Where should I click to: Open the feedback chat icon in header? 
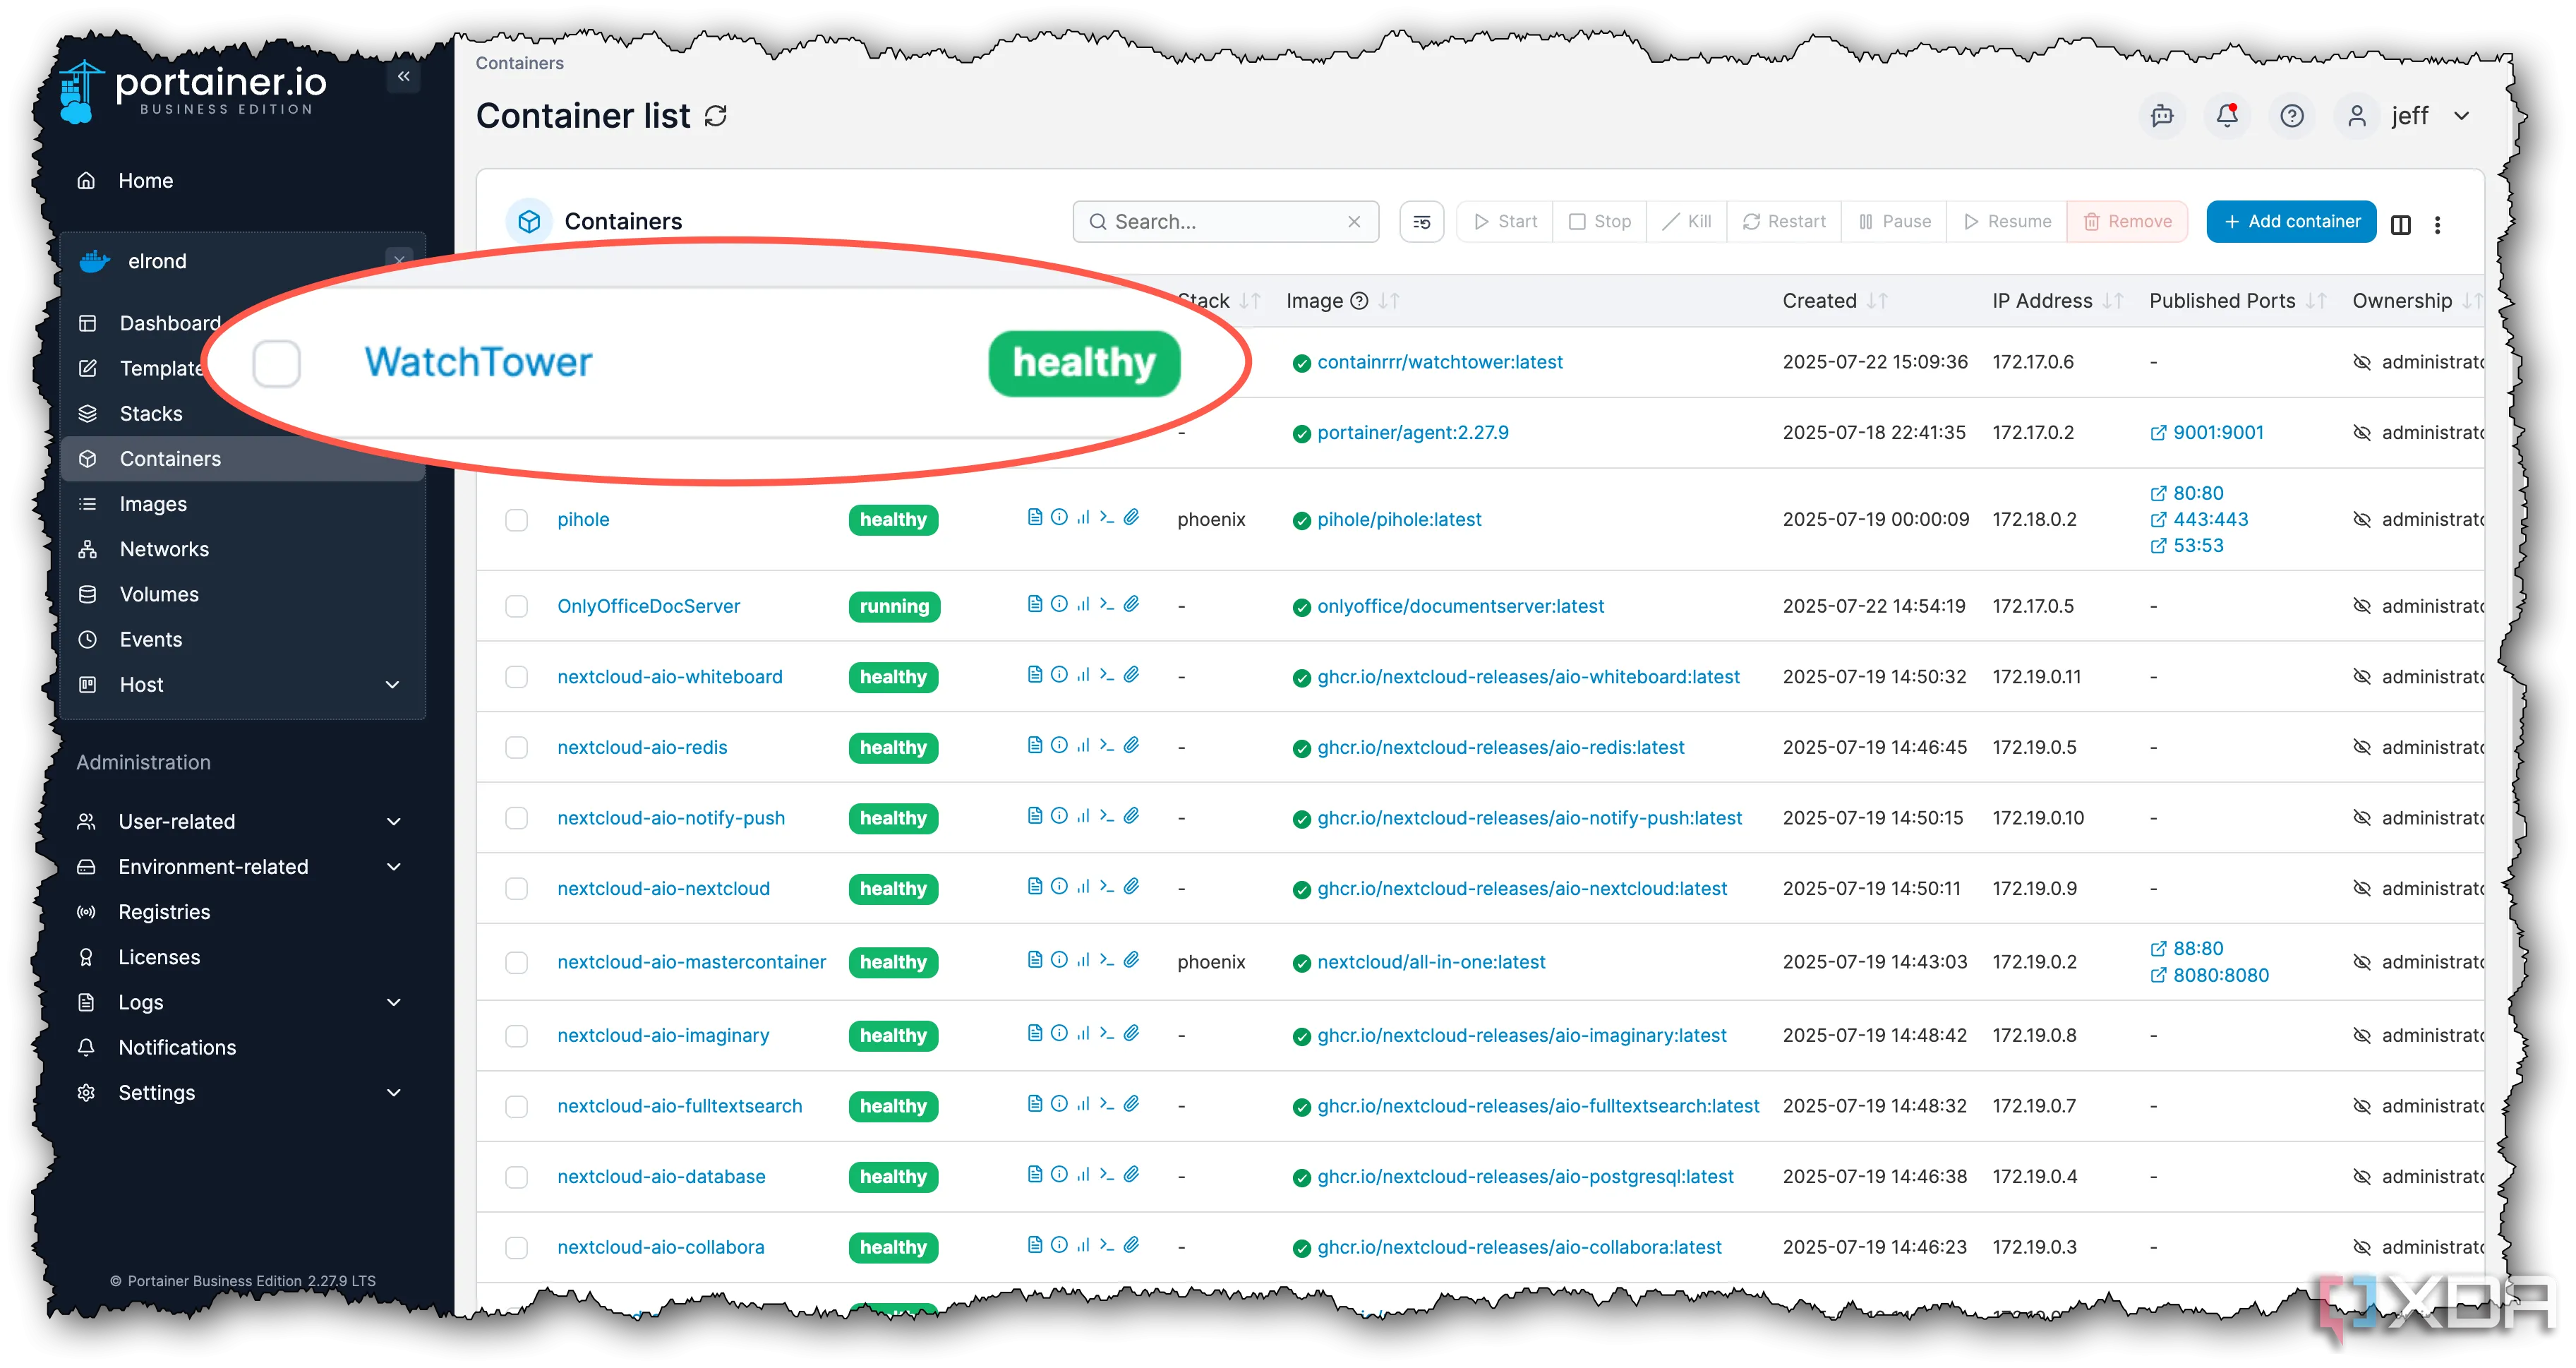tap(2162, 116)
